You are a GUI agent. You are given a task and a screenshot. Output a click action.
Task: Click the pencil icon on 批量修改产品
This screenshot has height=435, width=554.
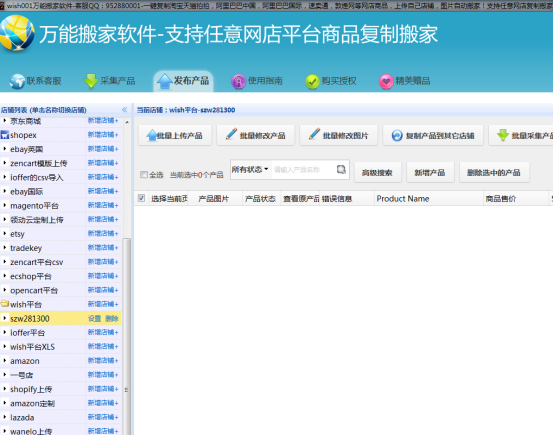click(231, 134)
